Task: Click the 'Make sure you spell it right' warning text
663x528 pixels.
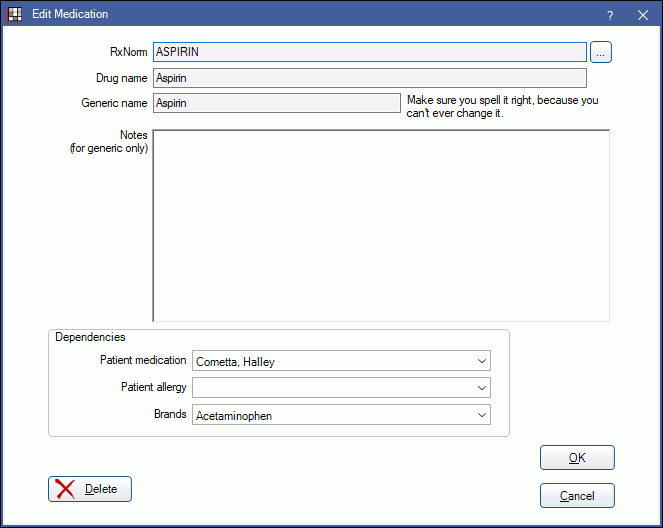Action: pos(502,107)
